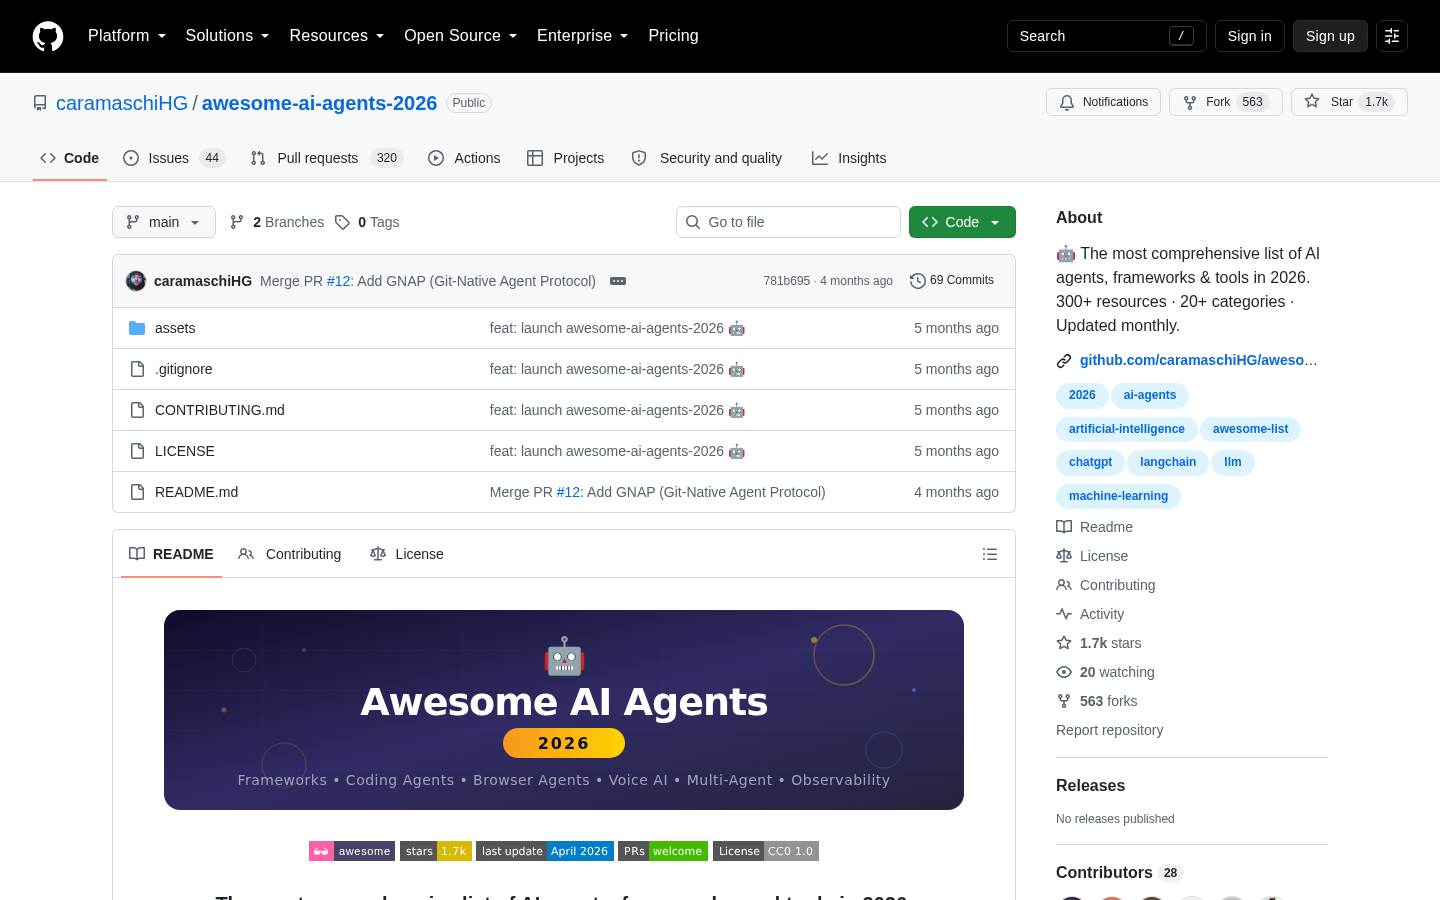Click the stars 1.7k badge
The image size is (1440, 900).
436,851
